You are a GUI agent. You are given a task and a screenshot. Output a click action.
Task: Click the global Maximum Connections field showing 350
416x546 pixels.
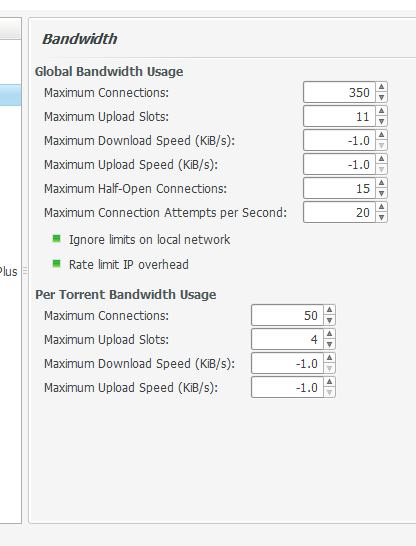coord(339,92)
